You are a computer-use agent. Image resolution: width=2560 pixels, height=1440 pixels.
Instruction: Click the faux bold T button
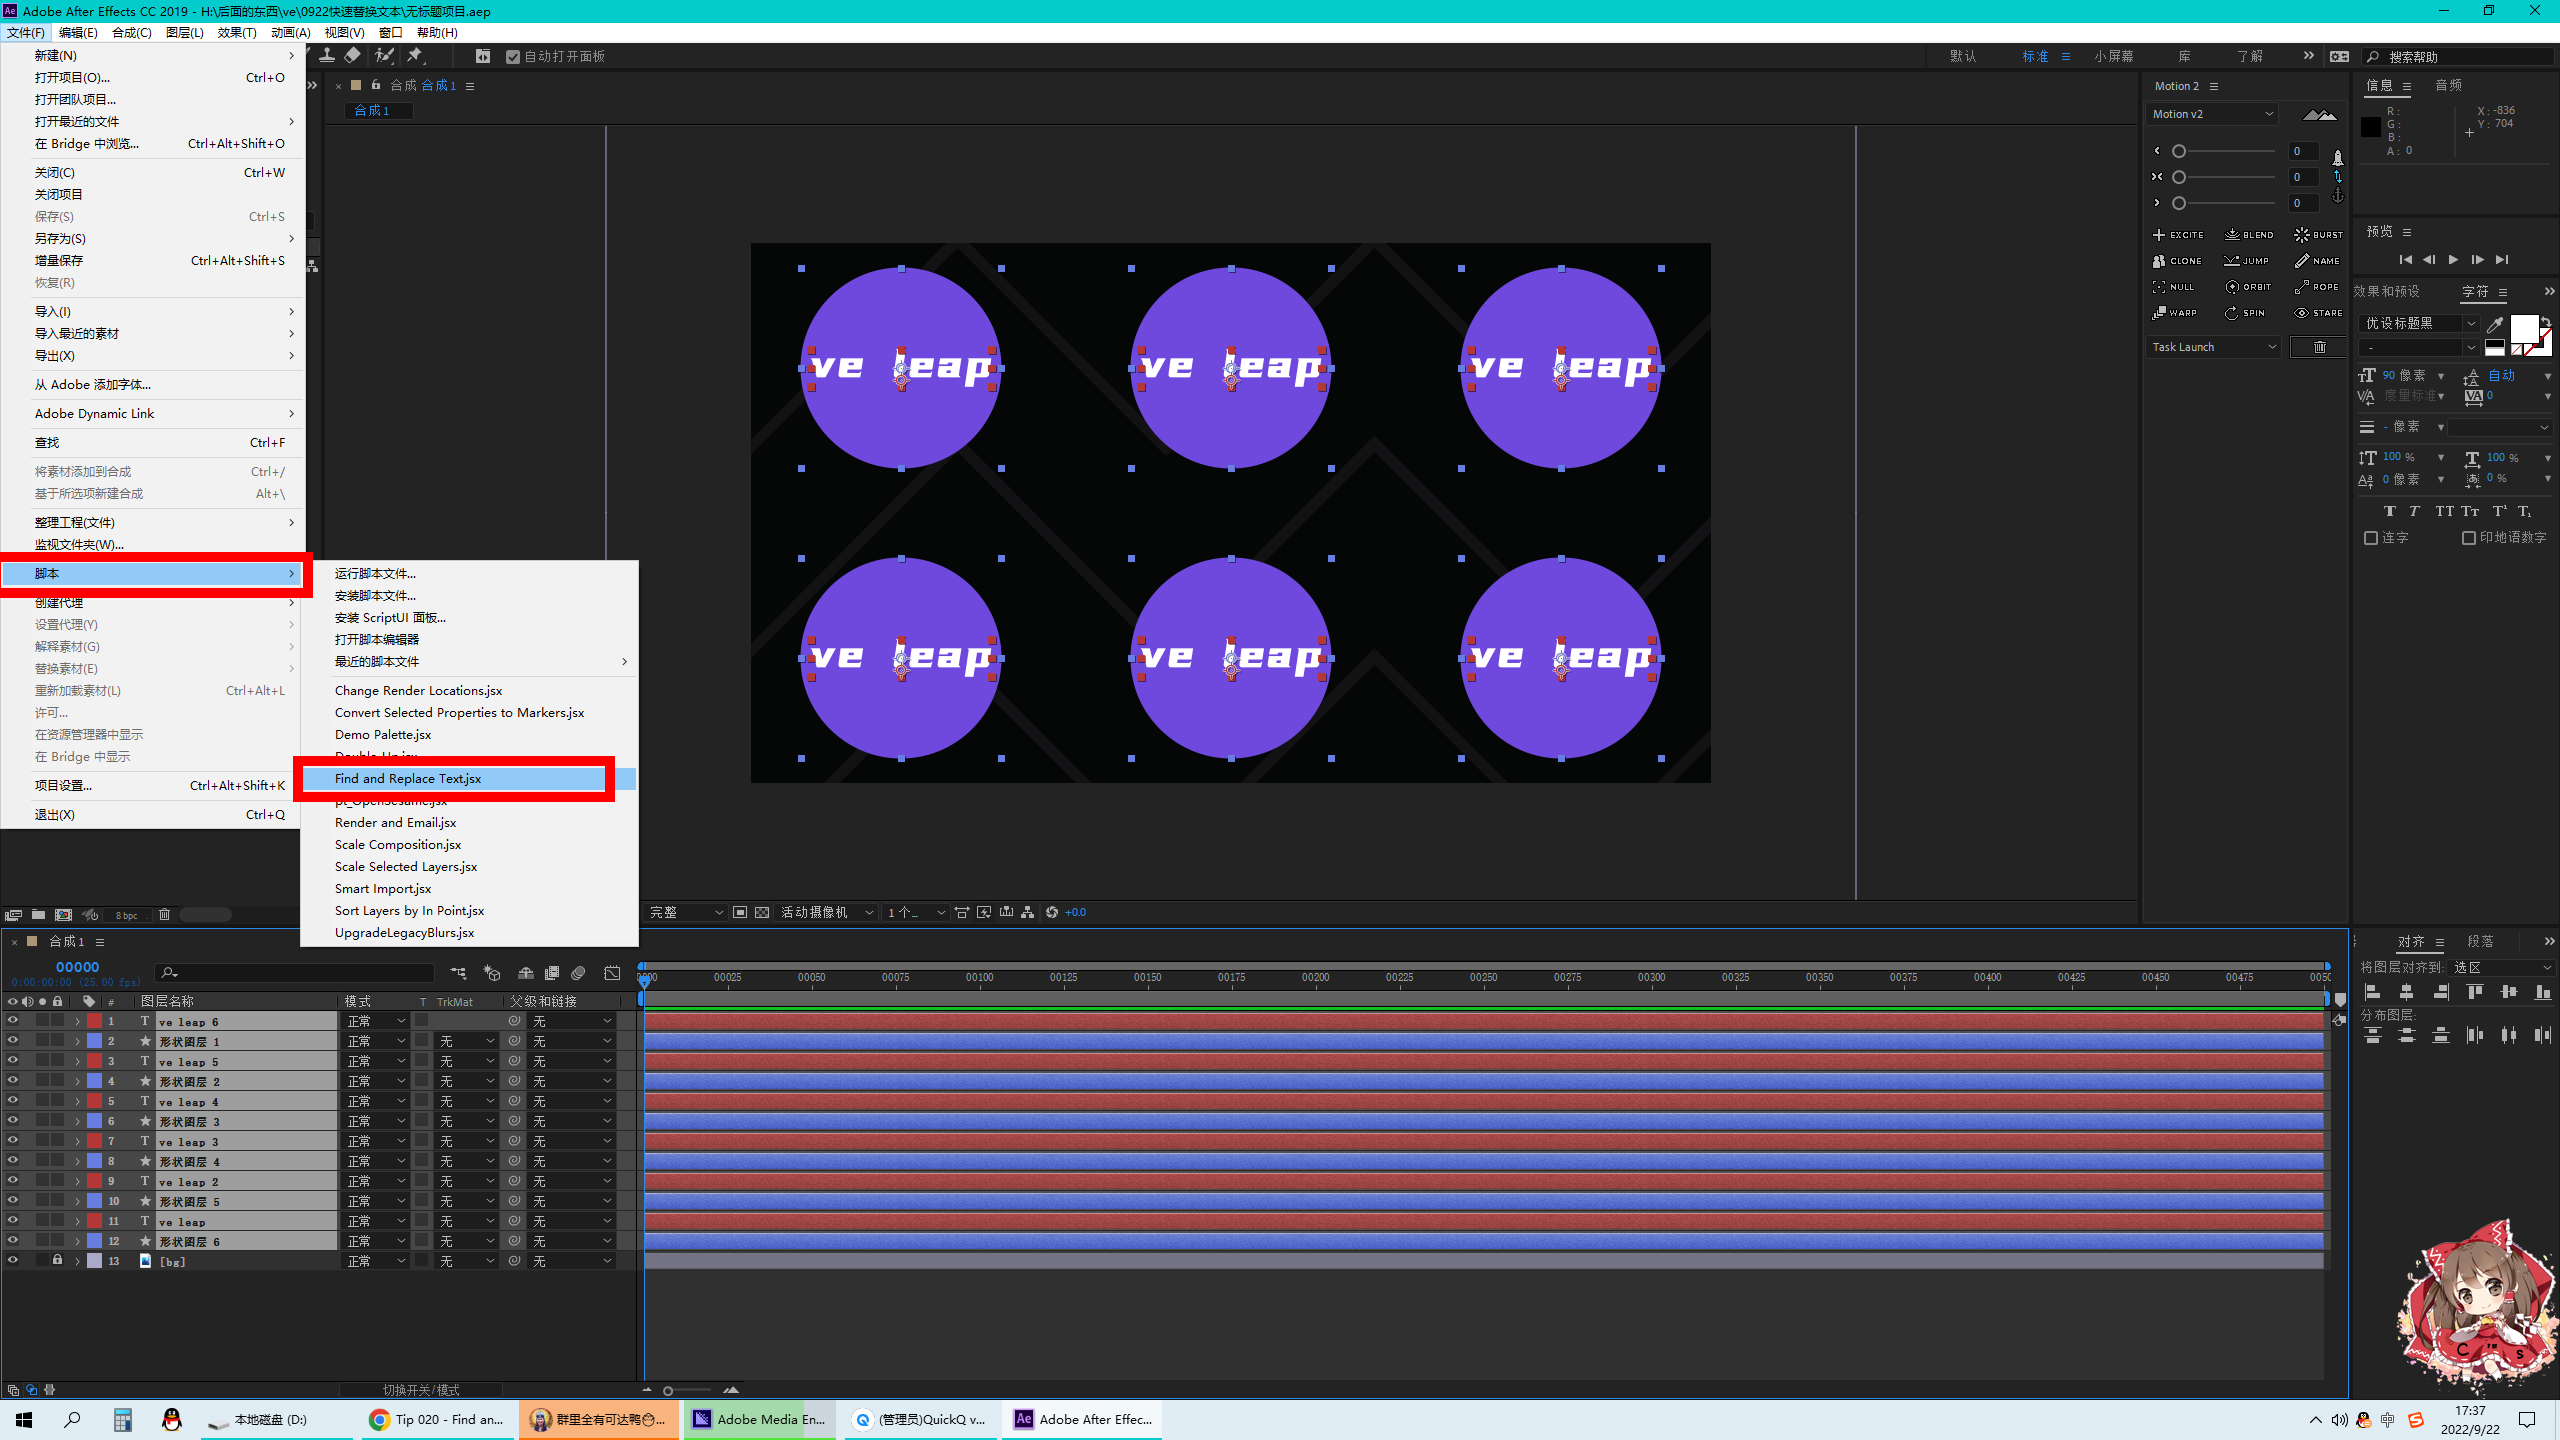(2390, 511)
